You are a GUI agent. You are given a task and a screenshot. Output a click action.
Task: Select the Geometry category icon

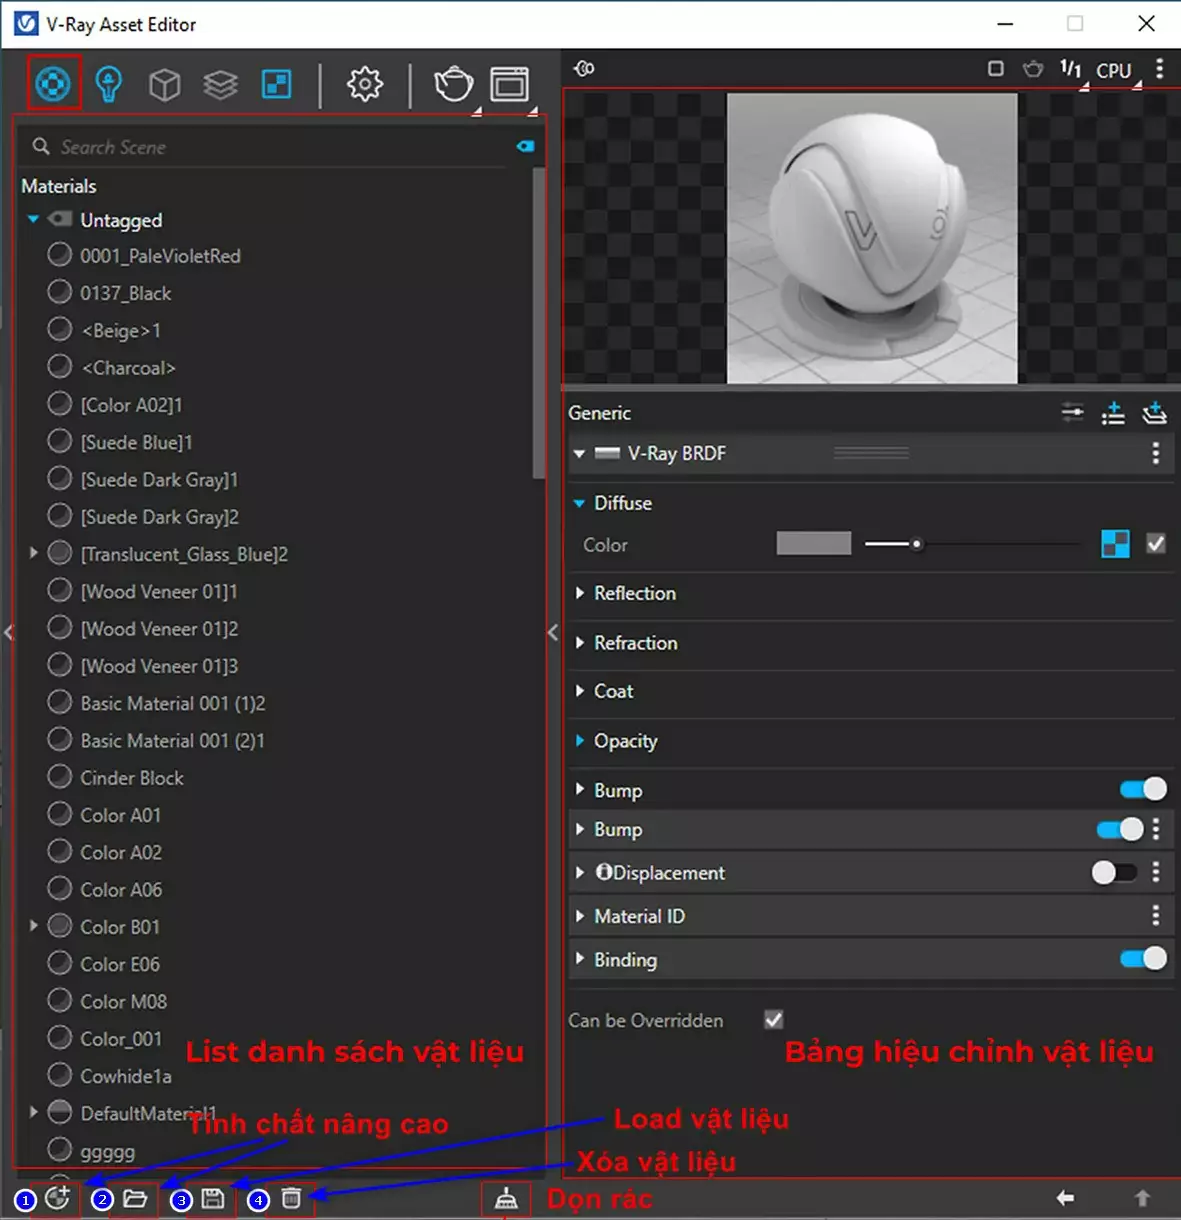point(164,84)
